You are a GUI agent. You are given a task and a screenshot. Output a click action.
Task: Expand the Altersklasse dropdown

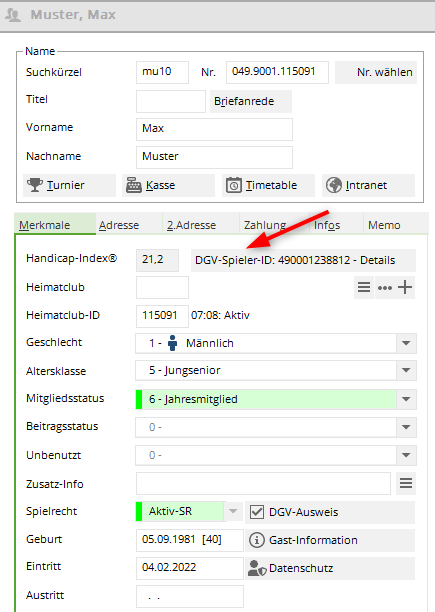(406, 370)
